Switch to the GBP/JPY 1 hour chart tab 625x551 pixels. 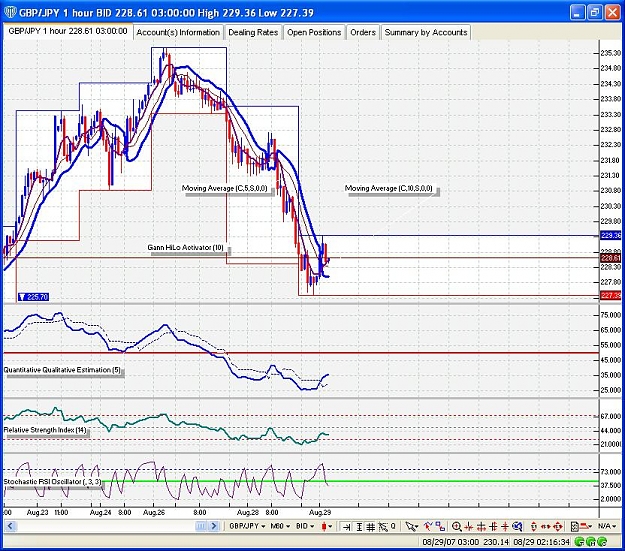point(68,31)
